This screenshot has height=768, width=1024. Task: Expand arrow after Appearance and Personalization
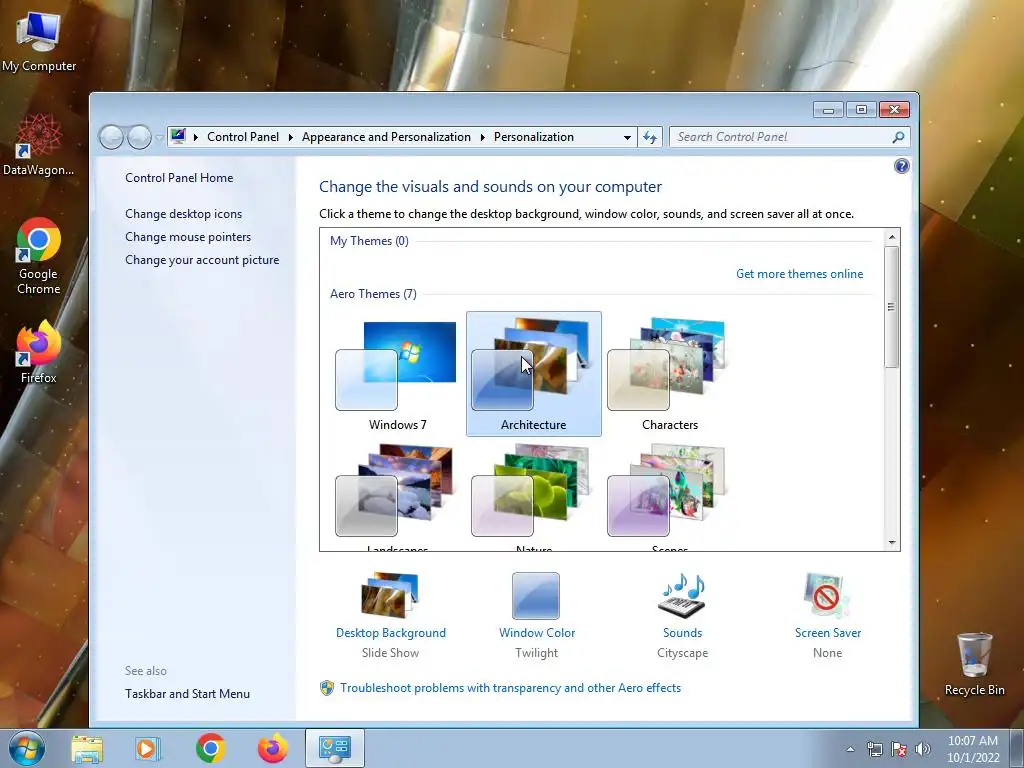tap(483, 137)
